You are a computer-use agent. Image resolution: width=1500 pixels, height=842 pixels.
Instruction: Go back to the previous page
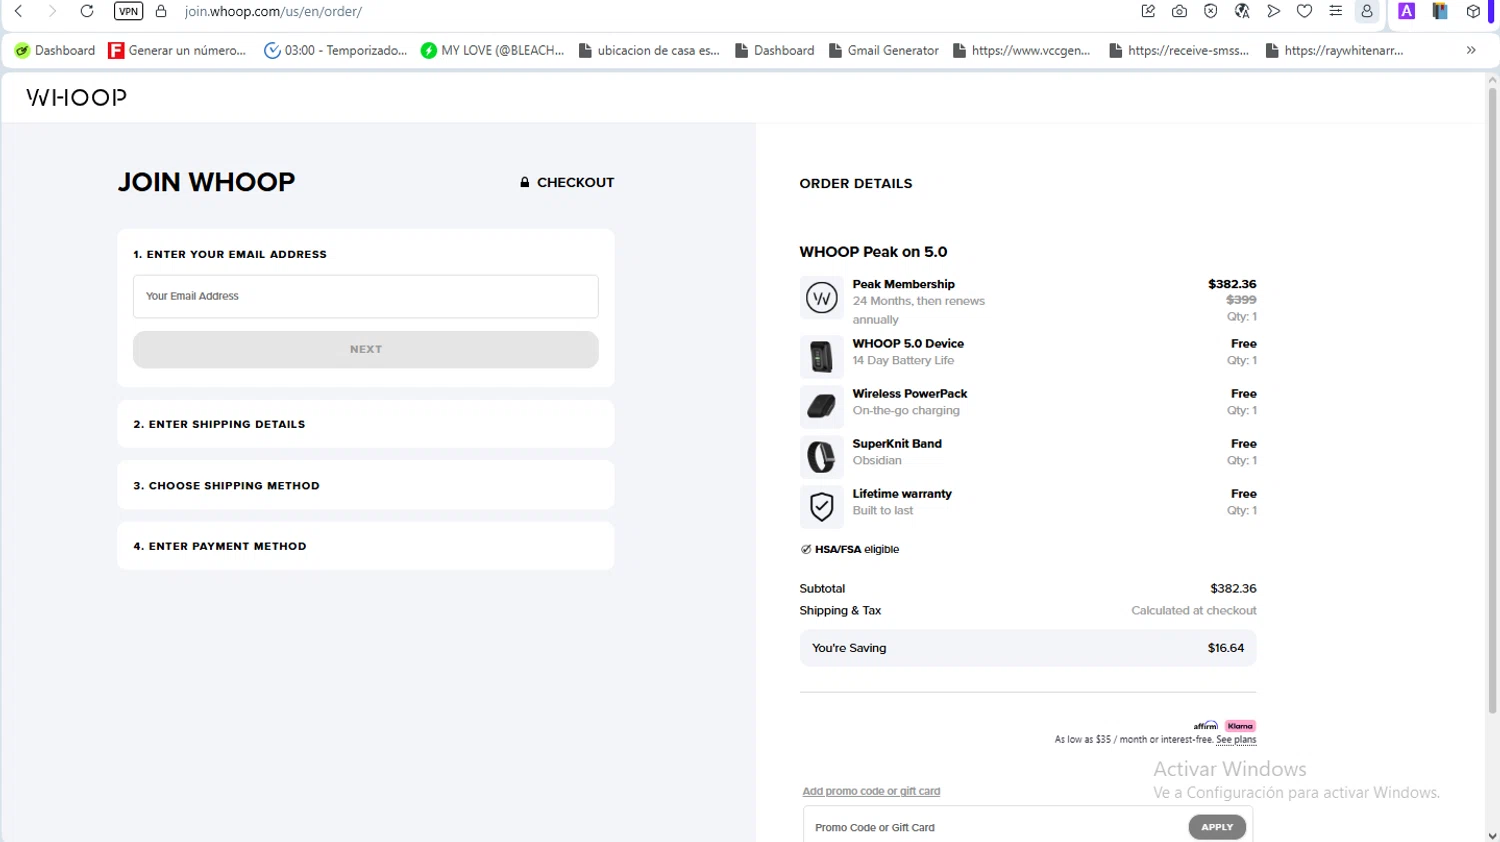[x=19, y=12]
